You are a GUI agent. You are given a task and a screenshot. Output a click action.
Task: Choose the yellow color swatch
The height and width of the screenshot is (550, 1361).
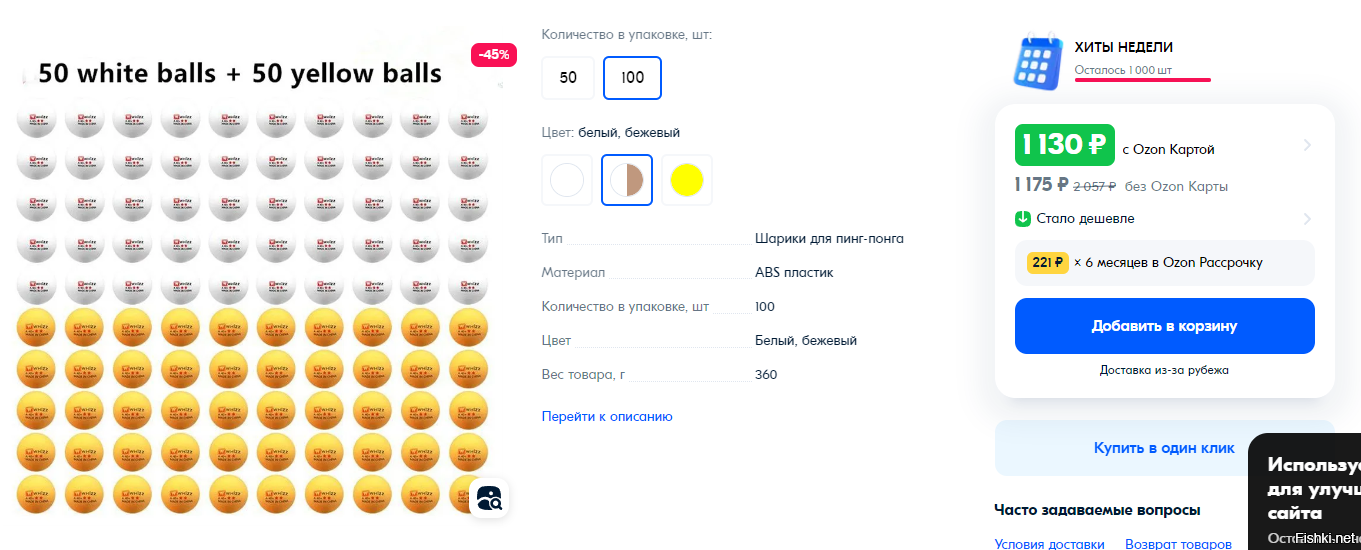687,181
